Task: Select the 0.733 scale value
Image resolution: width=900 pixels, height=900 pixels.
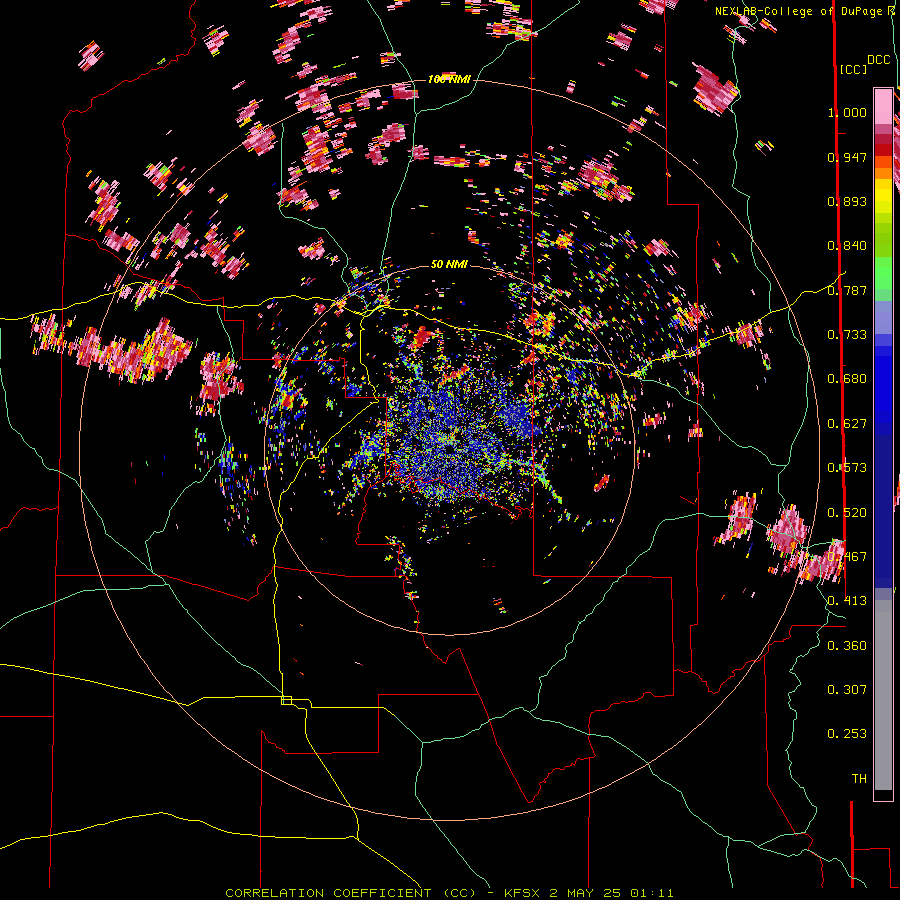Action: coord(847,335)
